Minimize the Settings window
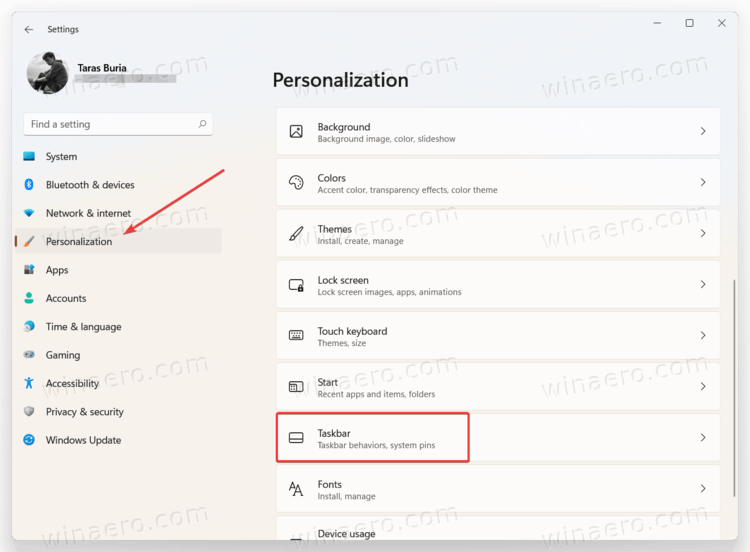This screenshot has height=552, width=750. [x=657, y=23]
